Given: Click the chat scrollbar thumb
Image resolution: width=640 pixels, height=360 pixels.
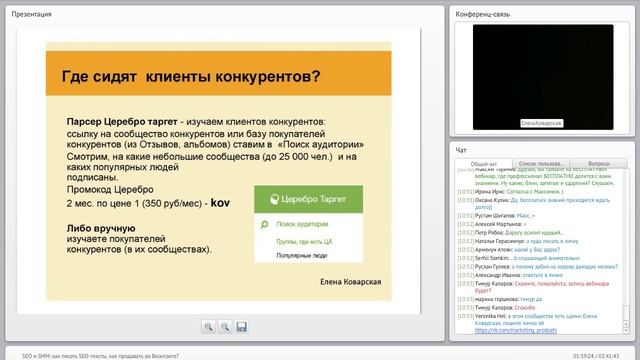Looking at the screenshot, I should 626,313.
